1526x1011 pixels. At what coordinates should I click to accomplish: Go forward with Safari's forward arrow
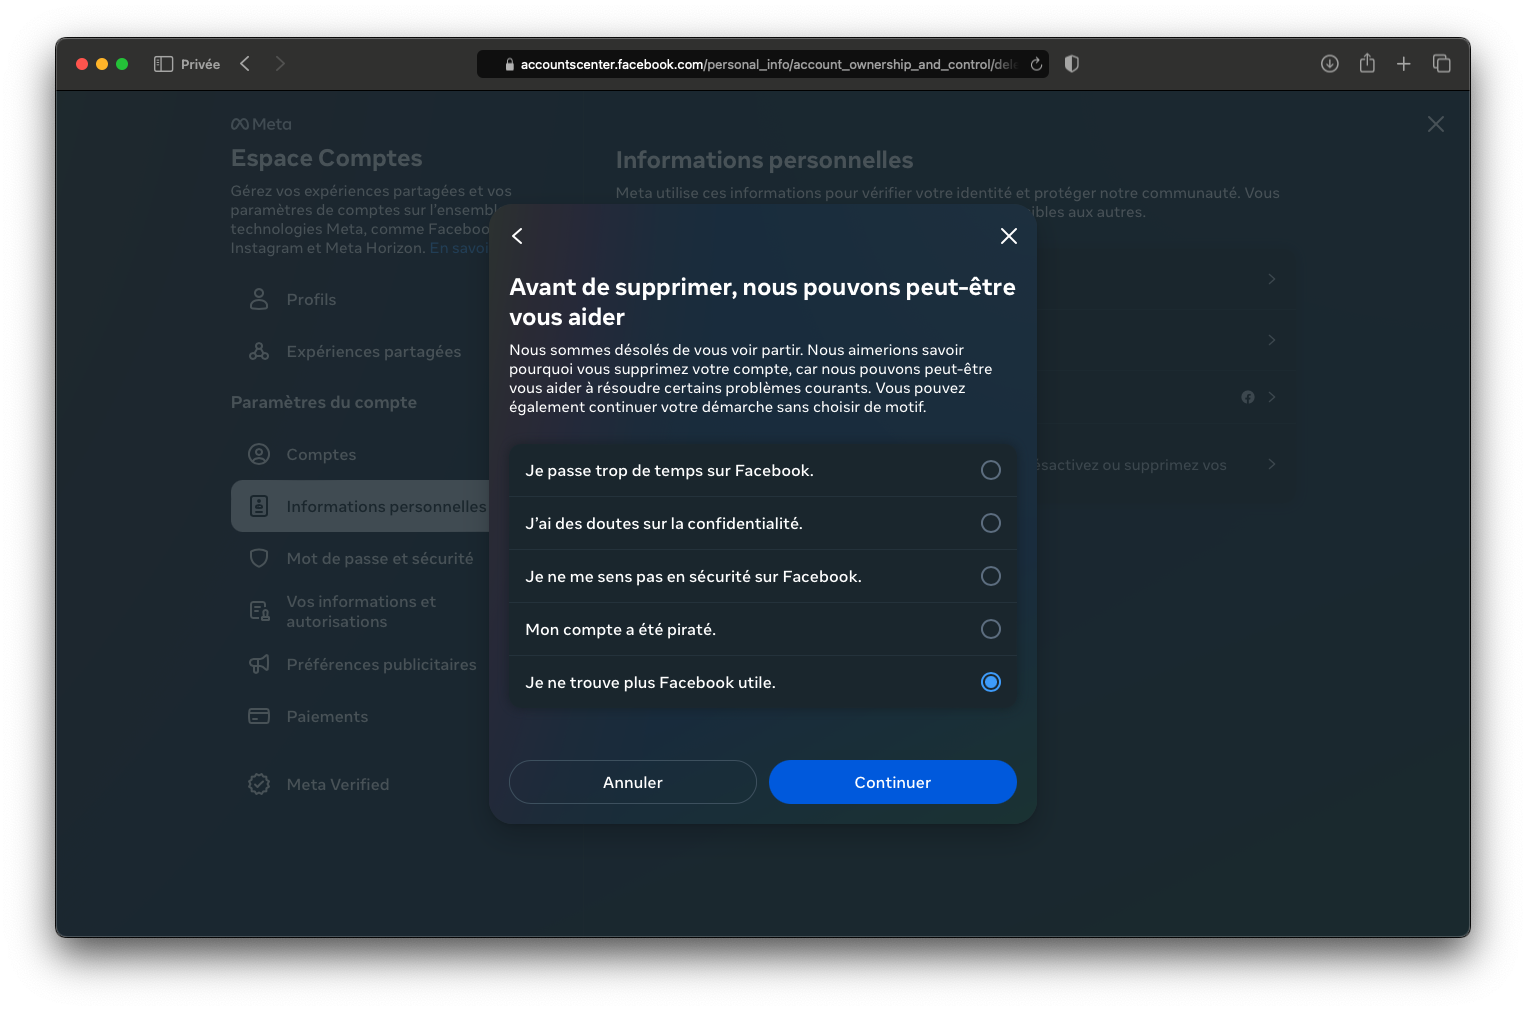(x=280, y=64)
